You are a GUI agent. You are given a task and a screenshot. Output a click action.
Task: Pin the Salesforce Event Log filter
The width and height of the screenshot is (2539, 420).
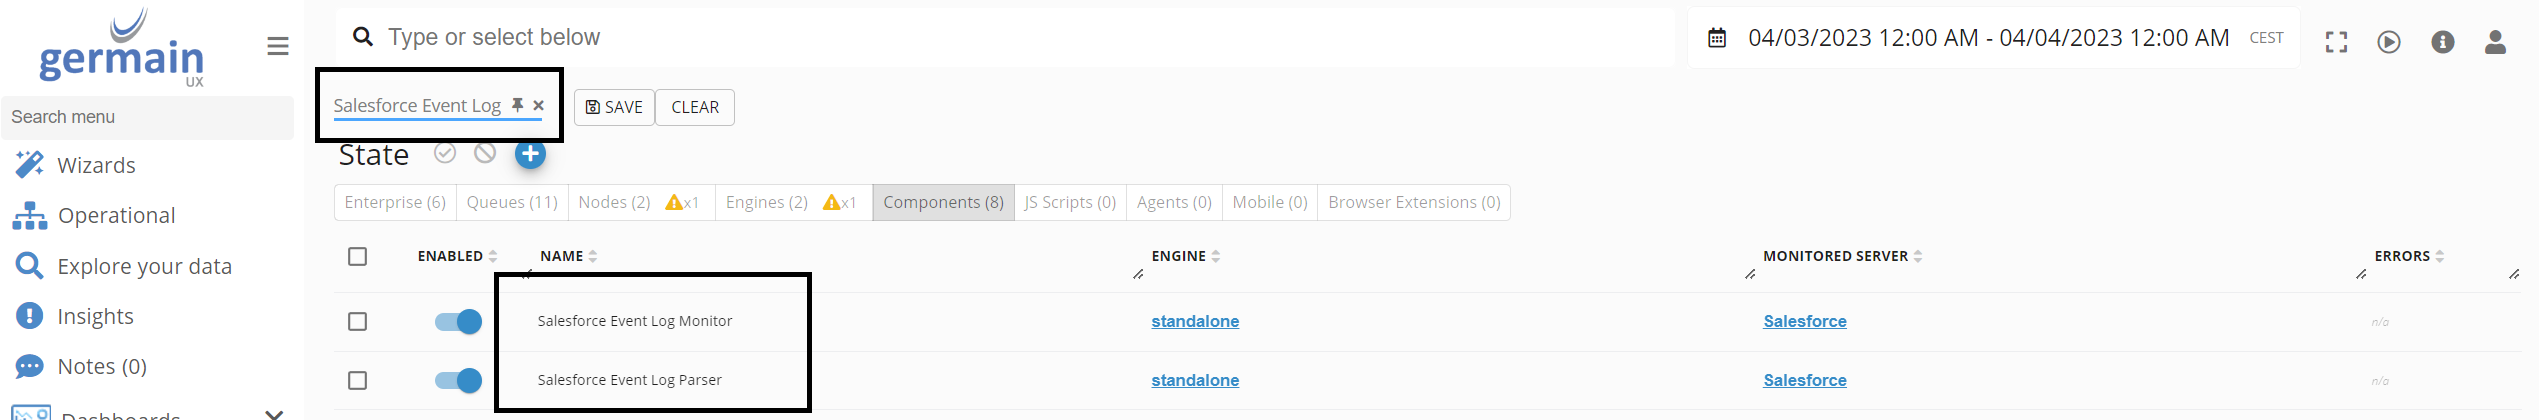click(x=518, y=105)
